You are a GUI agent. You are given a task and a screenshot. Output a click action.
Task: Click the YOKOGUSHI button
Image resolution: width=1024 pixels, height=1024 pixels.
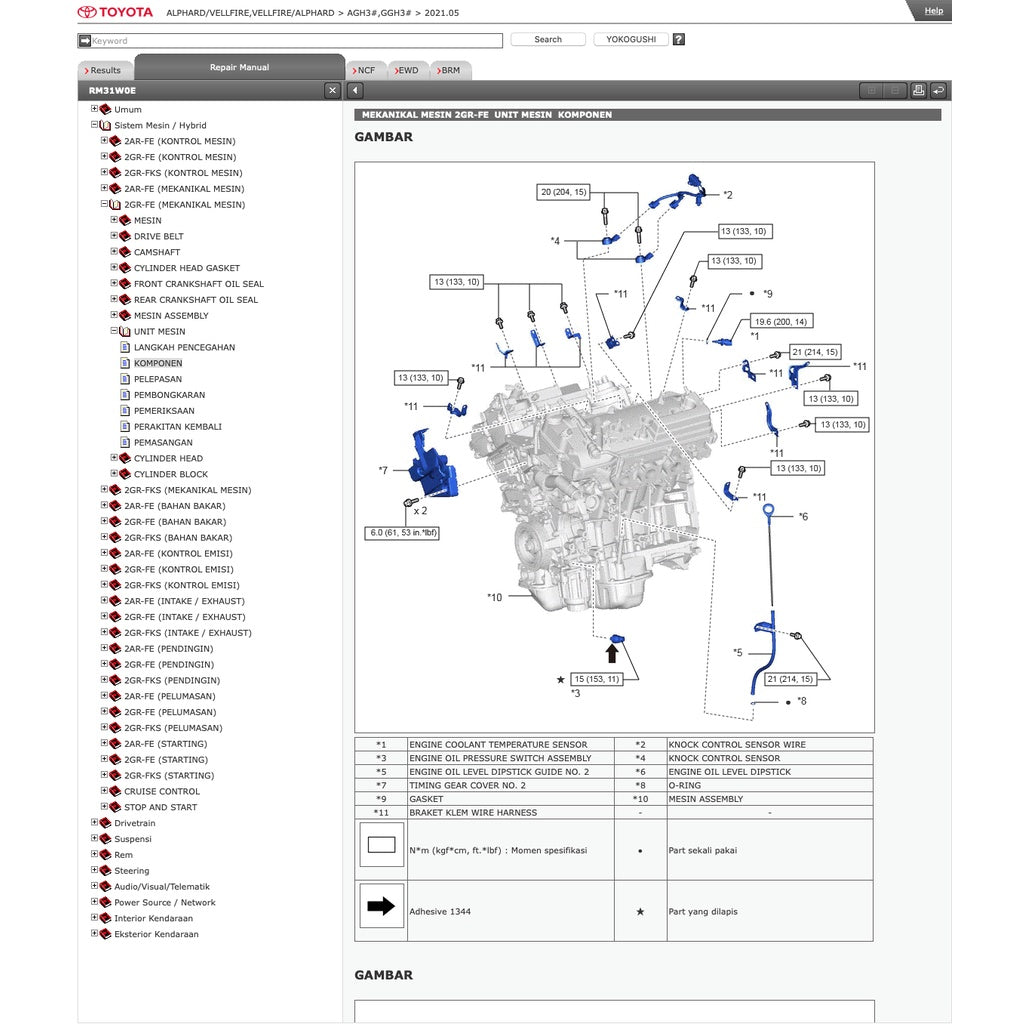[x=631, y=40]
